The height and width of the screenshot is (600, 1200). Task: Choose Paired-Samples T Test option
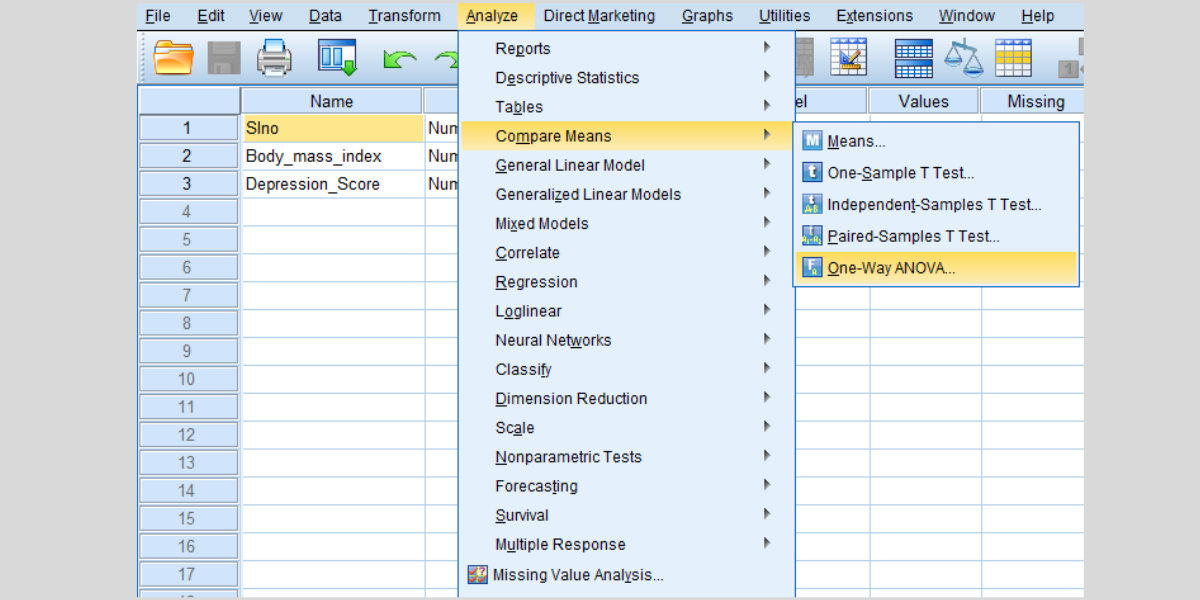click(x=936, y=237)
